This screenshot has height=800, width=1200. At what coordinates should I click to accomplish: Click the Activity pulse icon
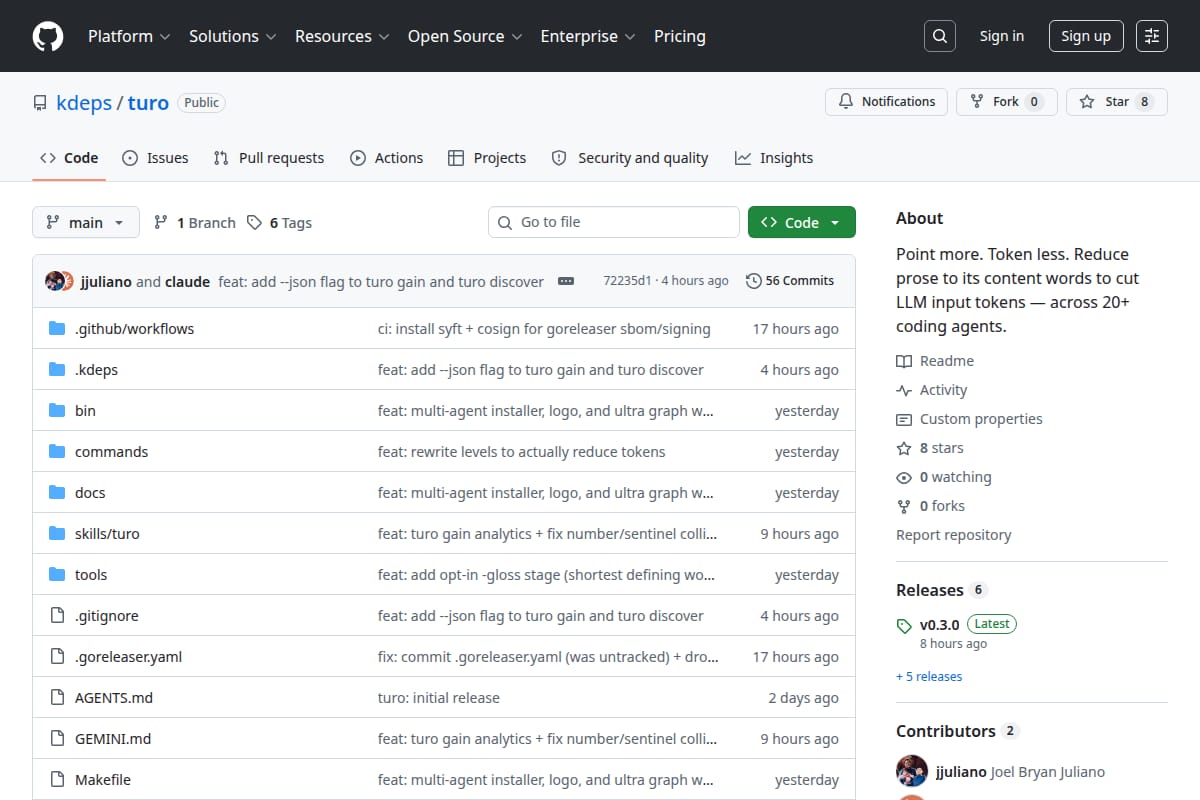pos(904,390)
